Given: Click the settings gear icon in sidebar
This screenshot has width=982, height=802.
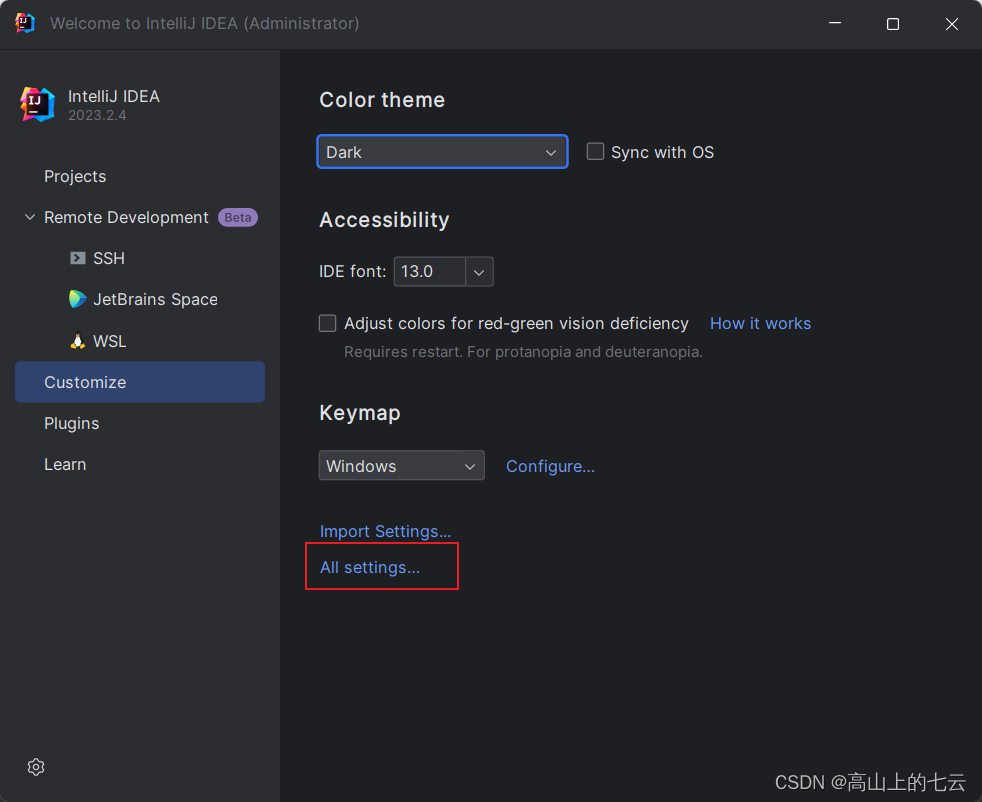Looking at the screenshot, I should click(36, 766).
